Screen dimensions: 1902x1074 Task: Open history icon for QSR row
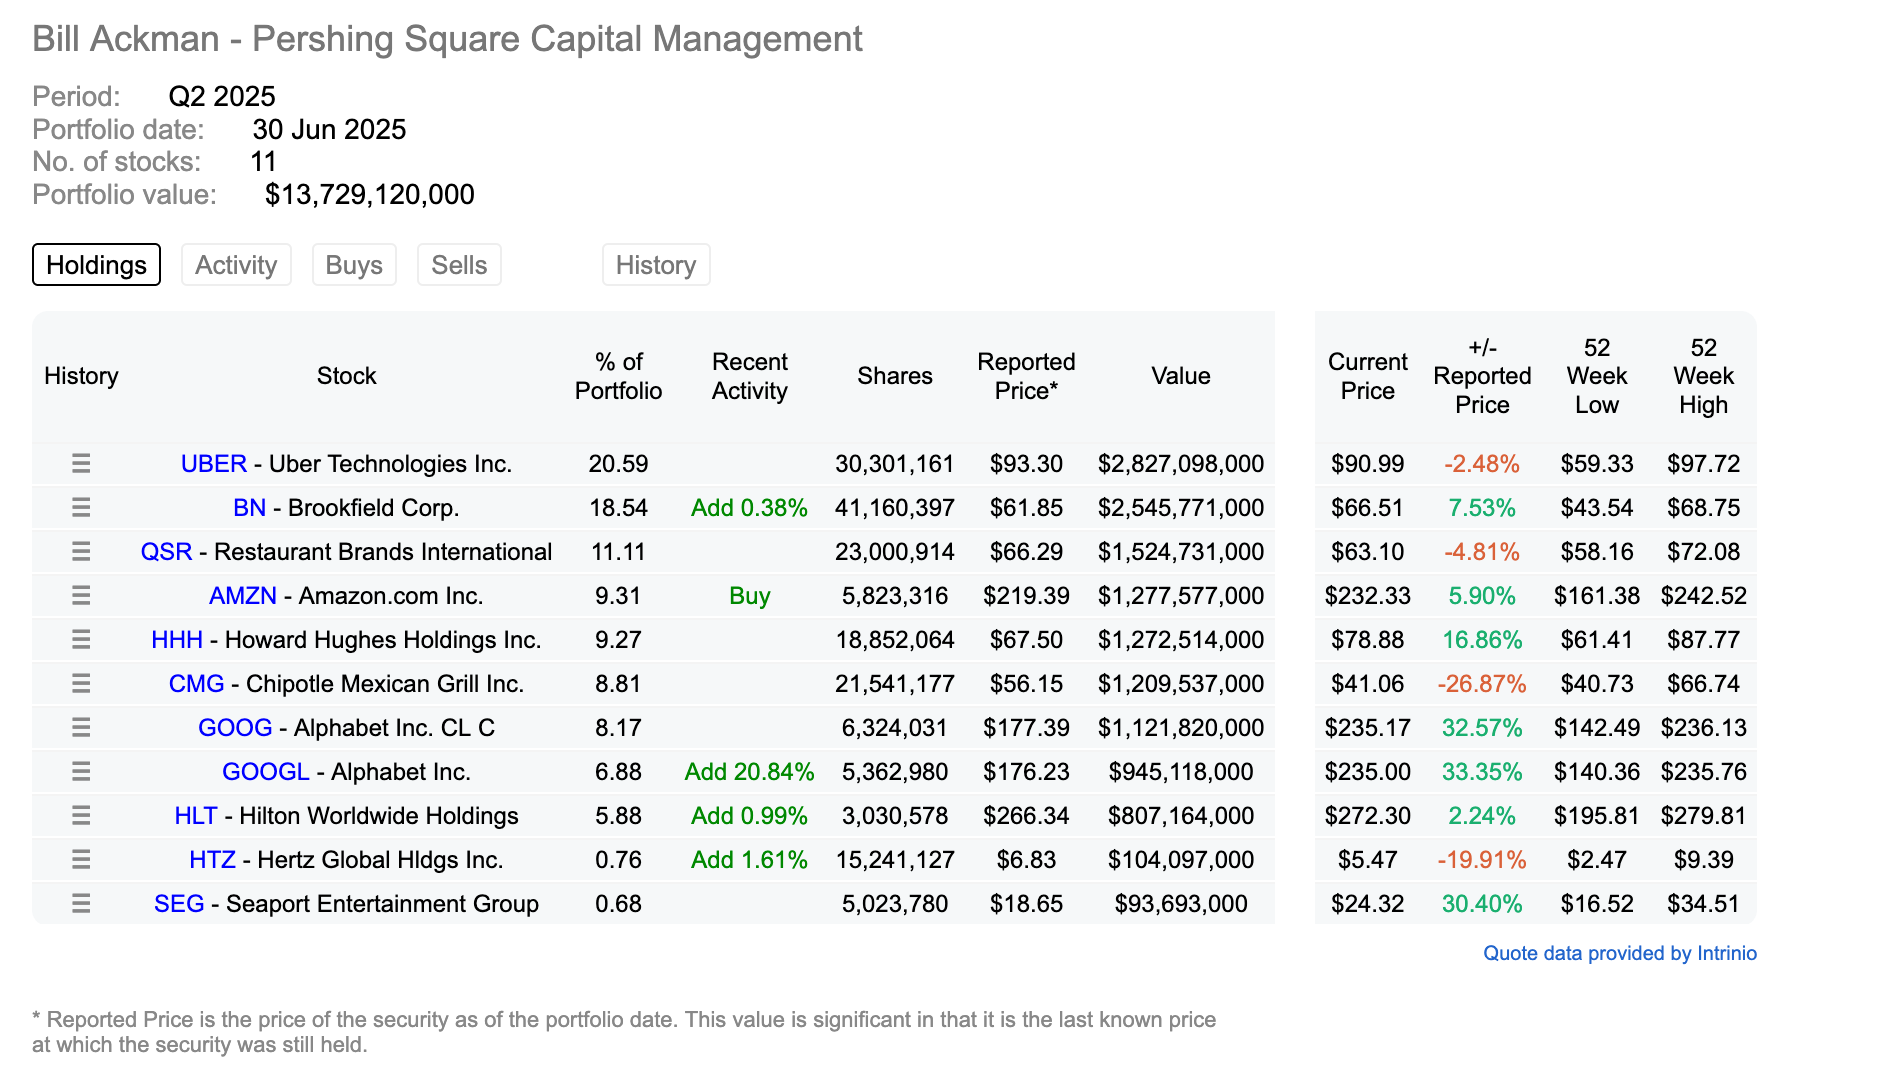pyautogui.click(x=81, y=551)
